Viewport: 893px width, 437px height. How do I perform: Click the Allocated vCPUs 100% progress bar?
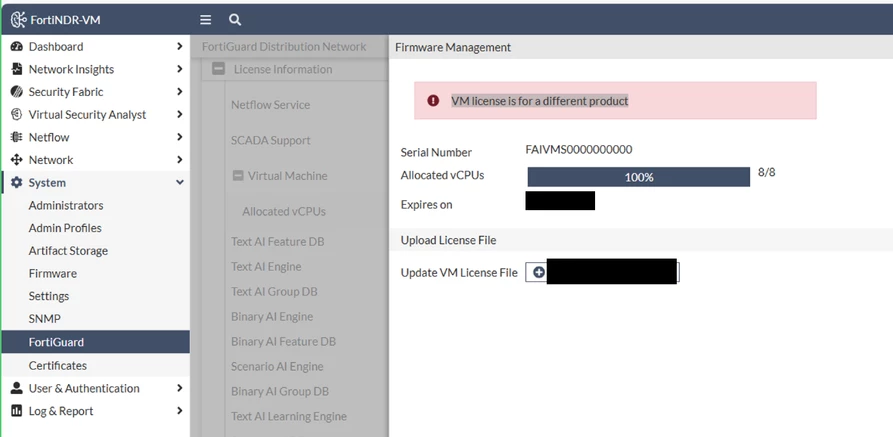point(638,177)
